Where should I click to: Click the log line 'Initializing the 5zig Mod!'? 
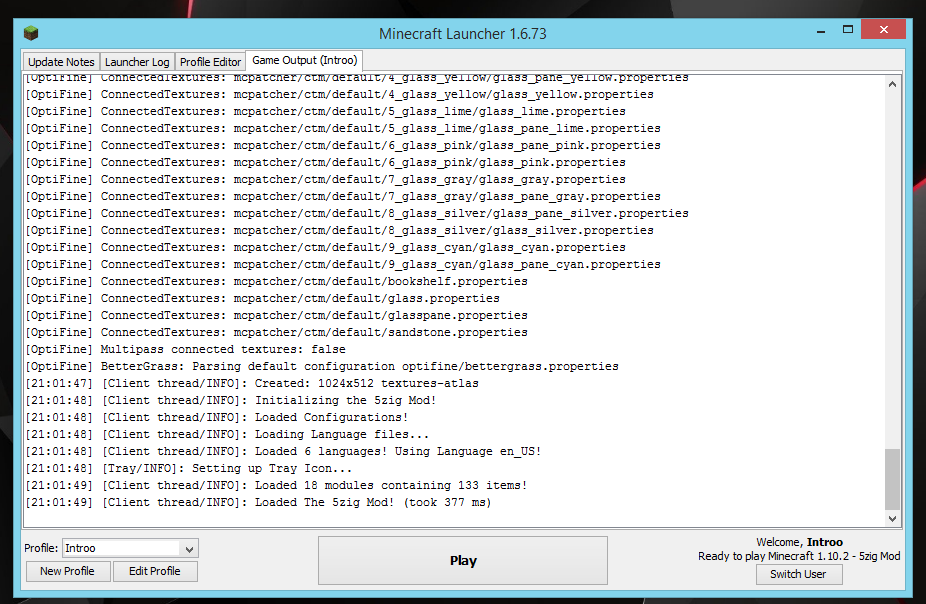(230, 400)
